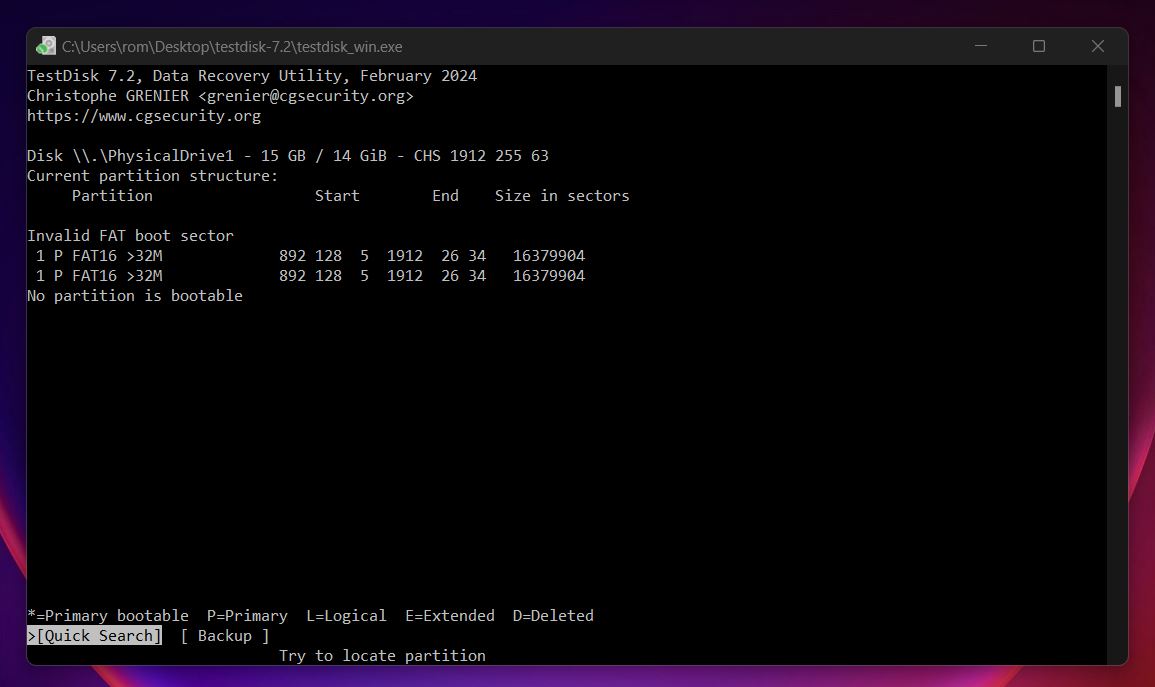Choose the Backup menu option
Viewport: 1155px width, 687px height.
click(x=225, y=635)
